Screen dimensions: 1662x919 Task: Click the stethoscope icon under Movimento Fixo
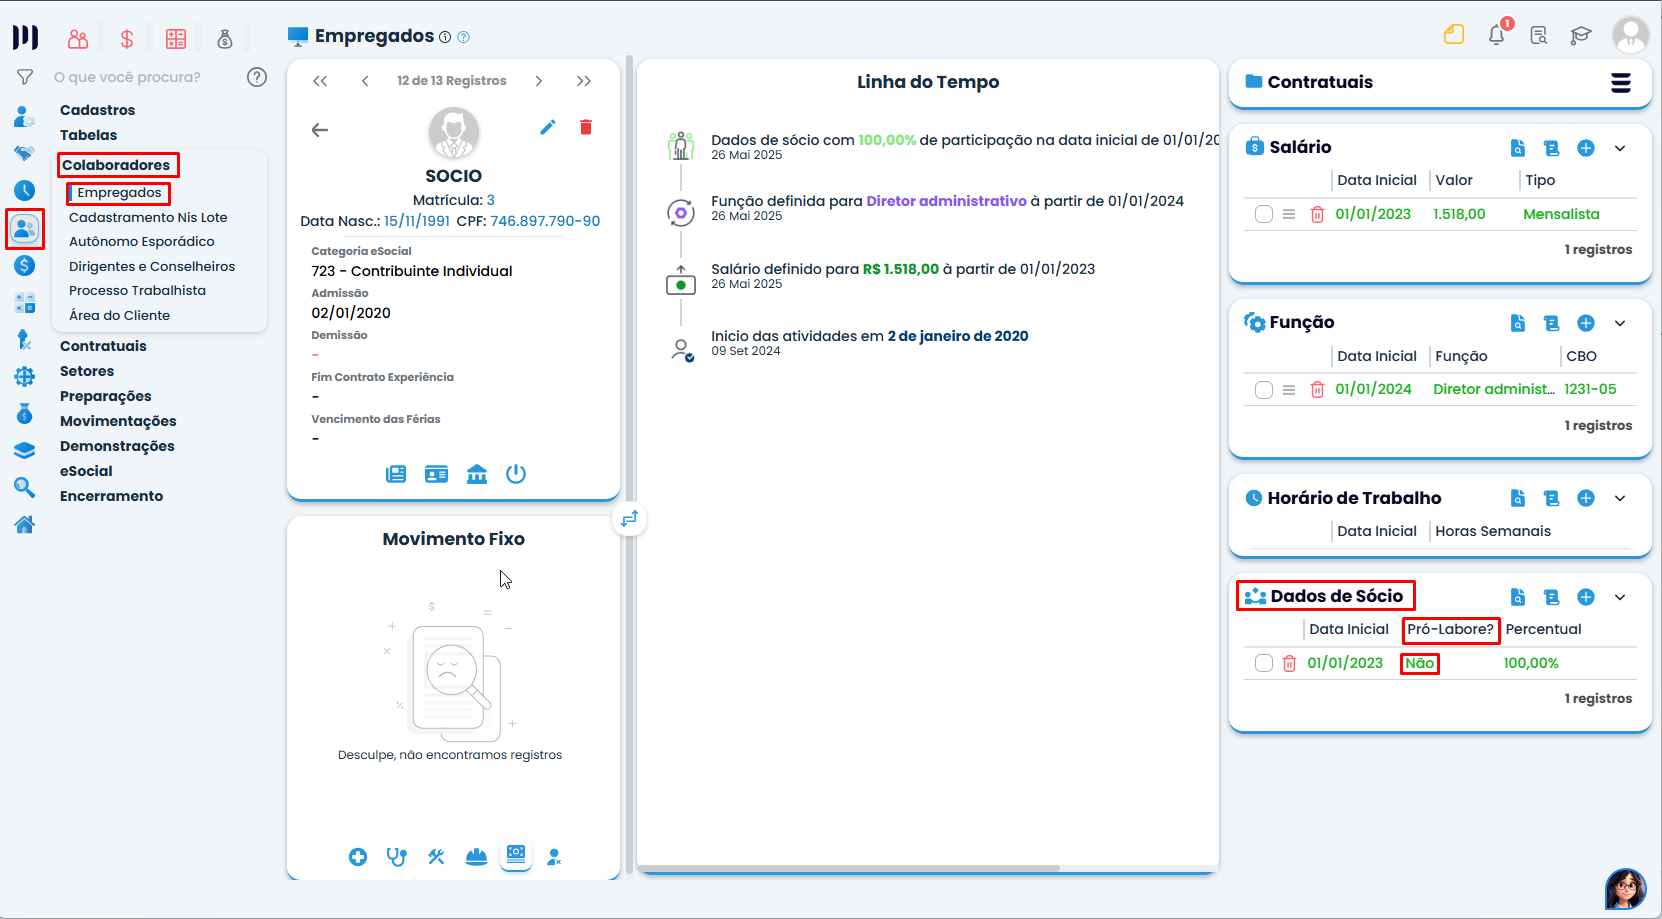pyautogui.click(x=397, y=857)
